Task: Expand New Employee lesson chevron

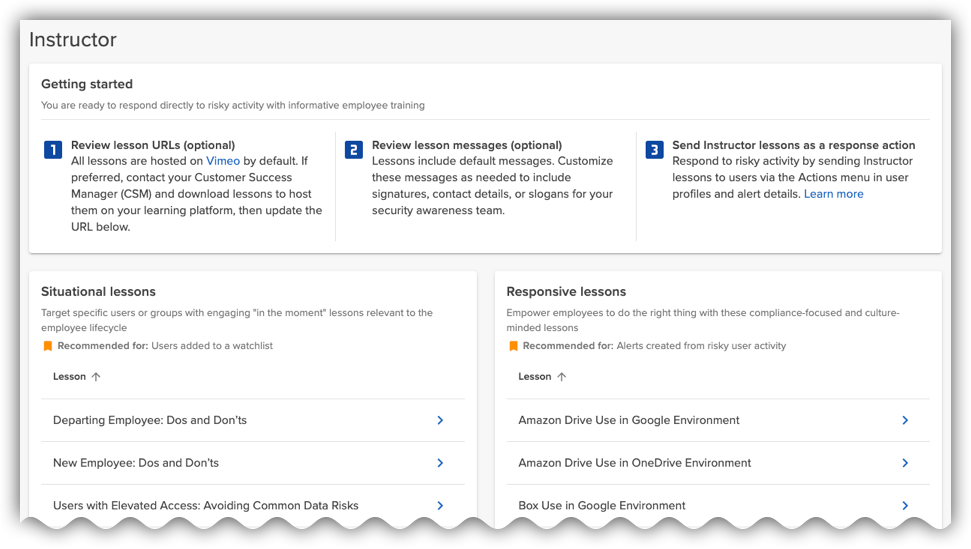Action: (440, 463)
